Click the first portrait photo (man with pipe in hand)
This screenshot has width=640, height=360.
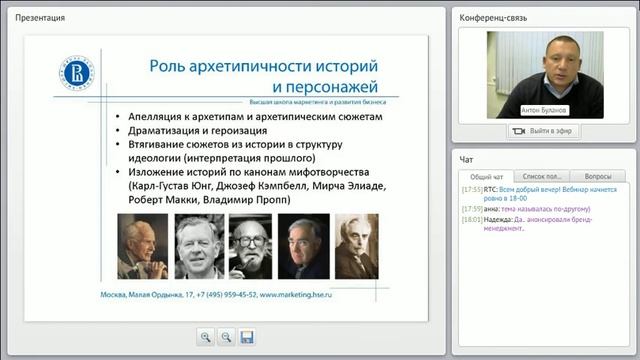[x=142, y=247]
